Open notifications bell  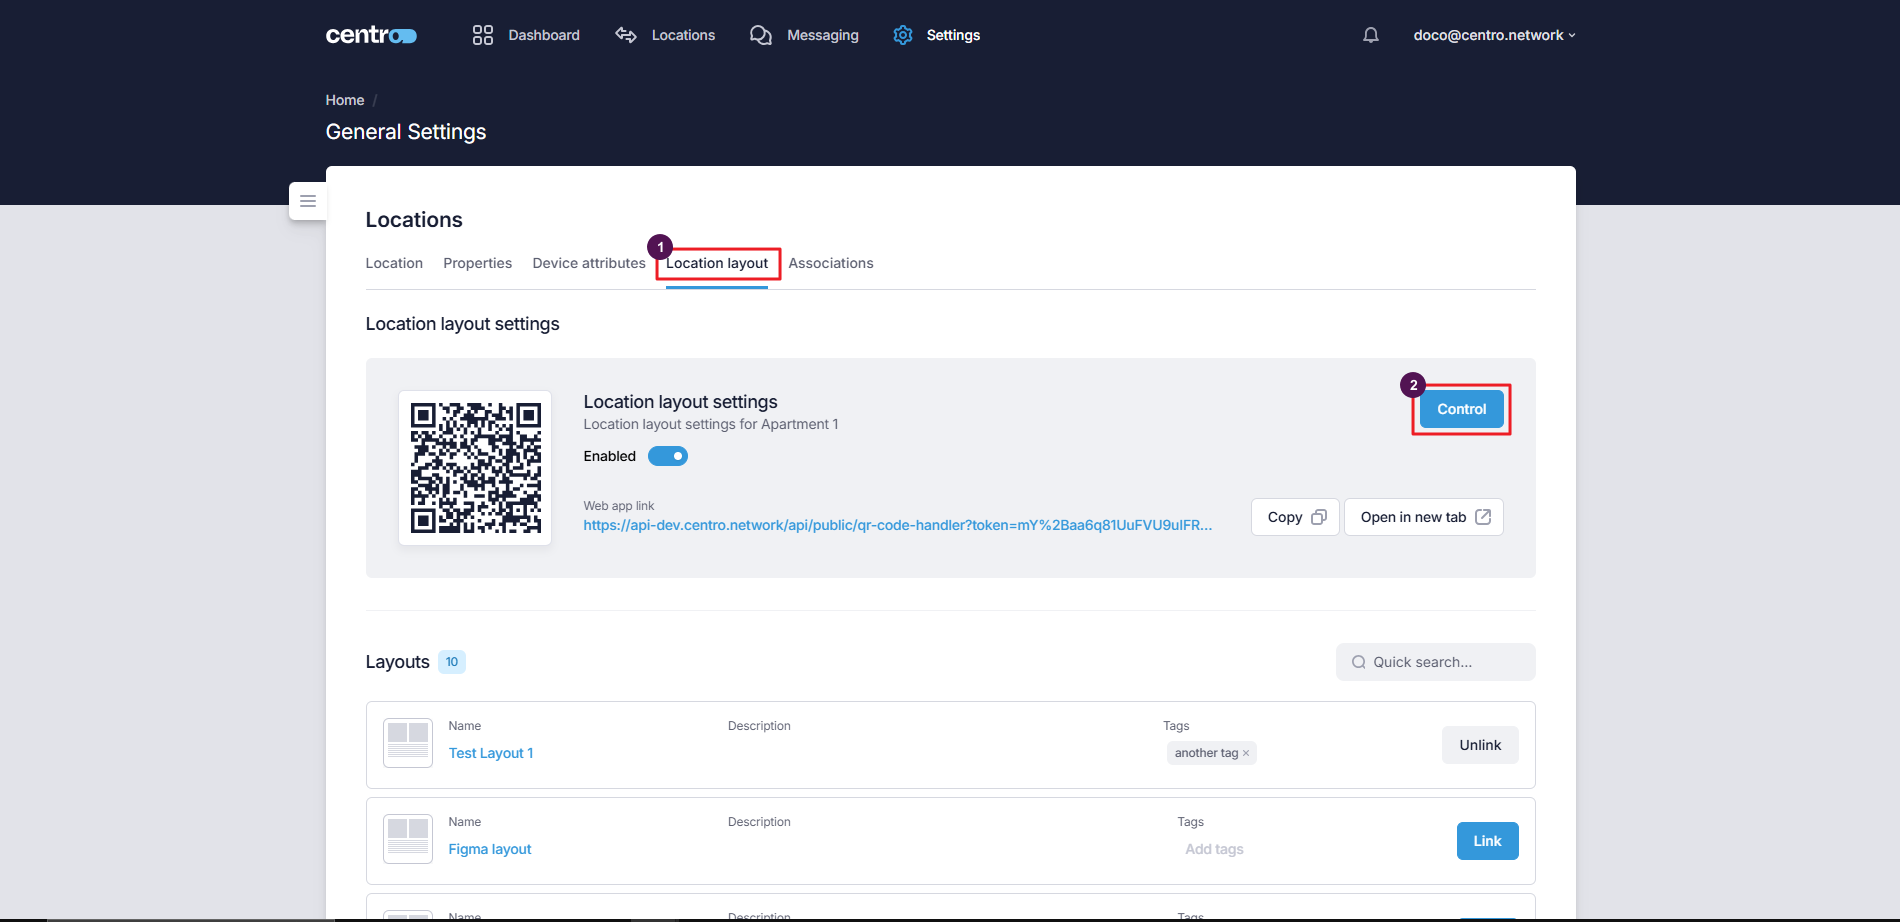(x=1371, y=35)
